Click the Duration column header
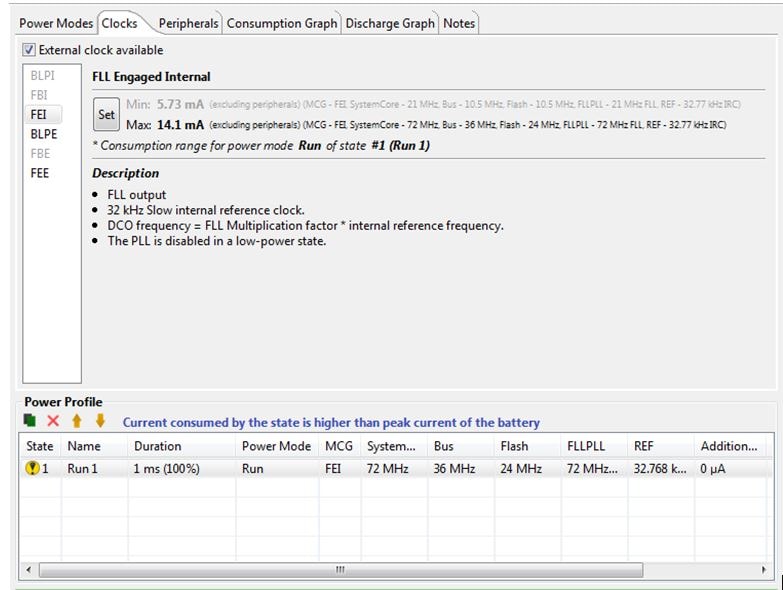 [158, 446]
